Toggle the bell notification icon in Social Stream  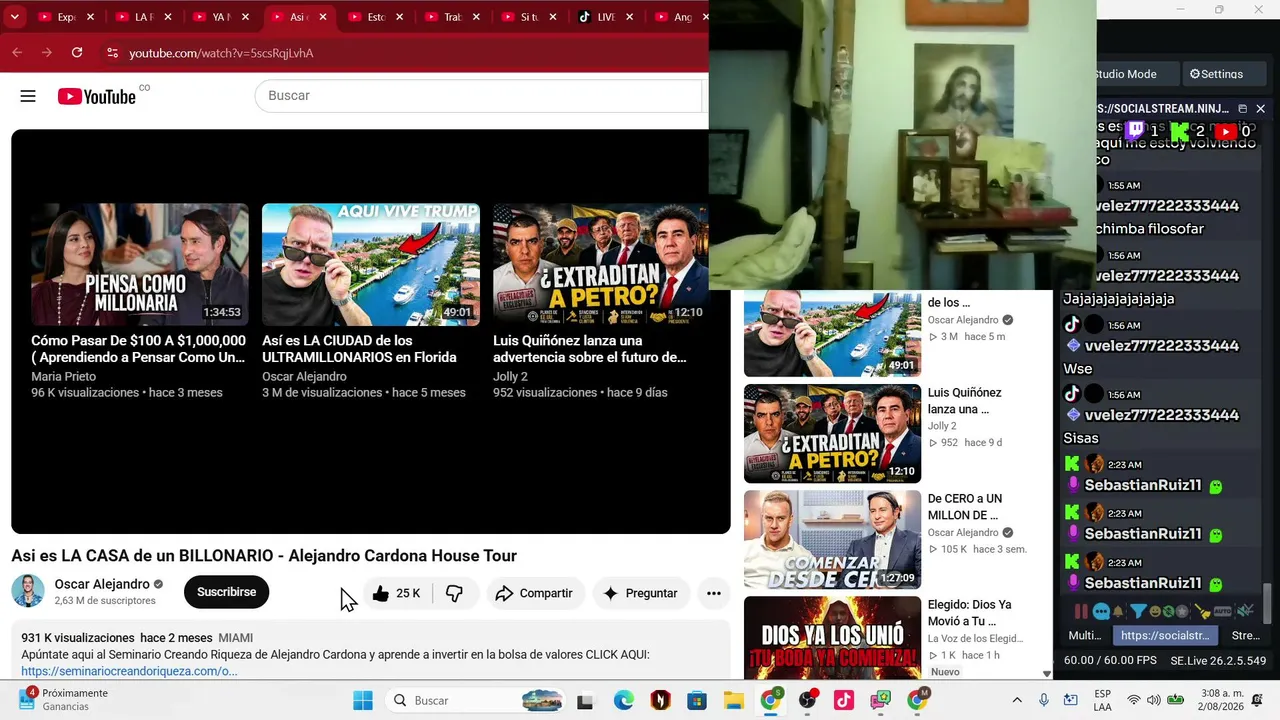click(x=1118, y=611)
